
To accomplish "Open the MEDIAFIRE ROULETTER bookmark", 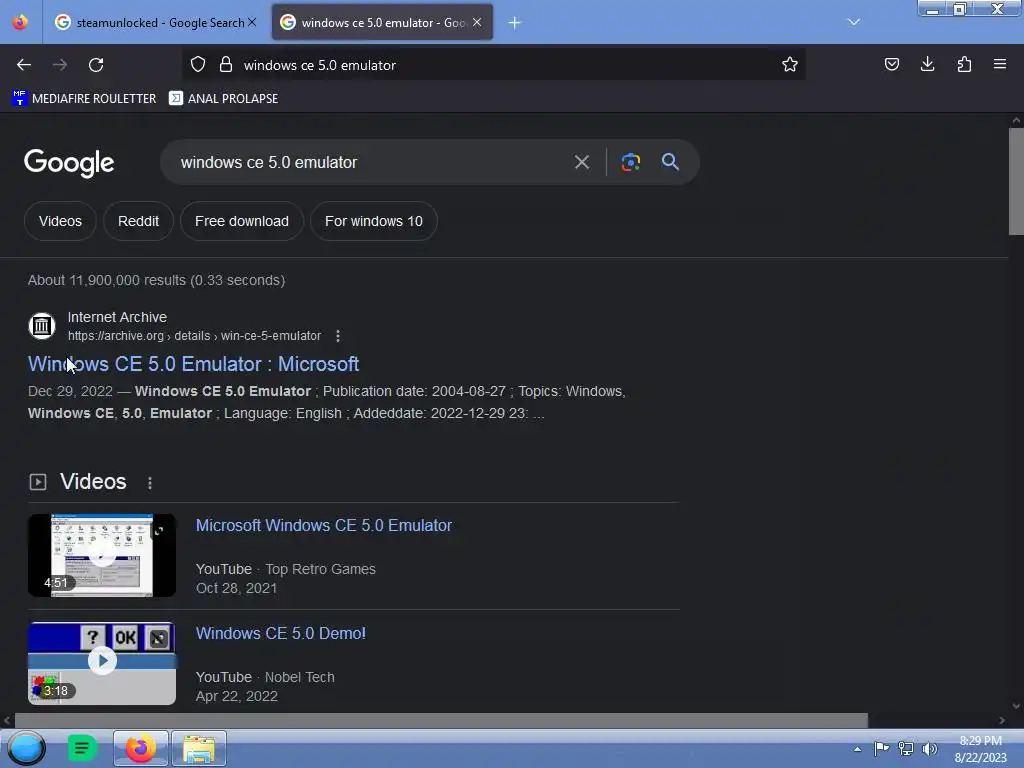I will 84,99.
